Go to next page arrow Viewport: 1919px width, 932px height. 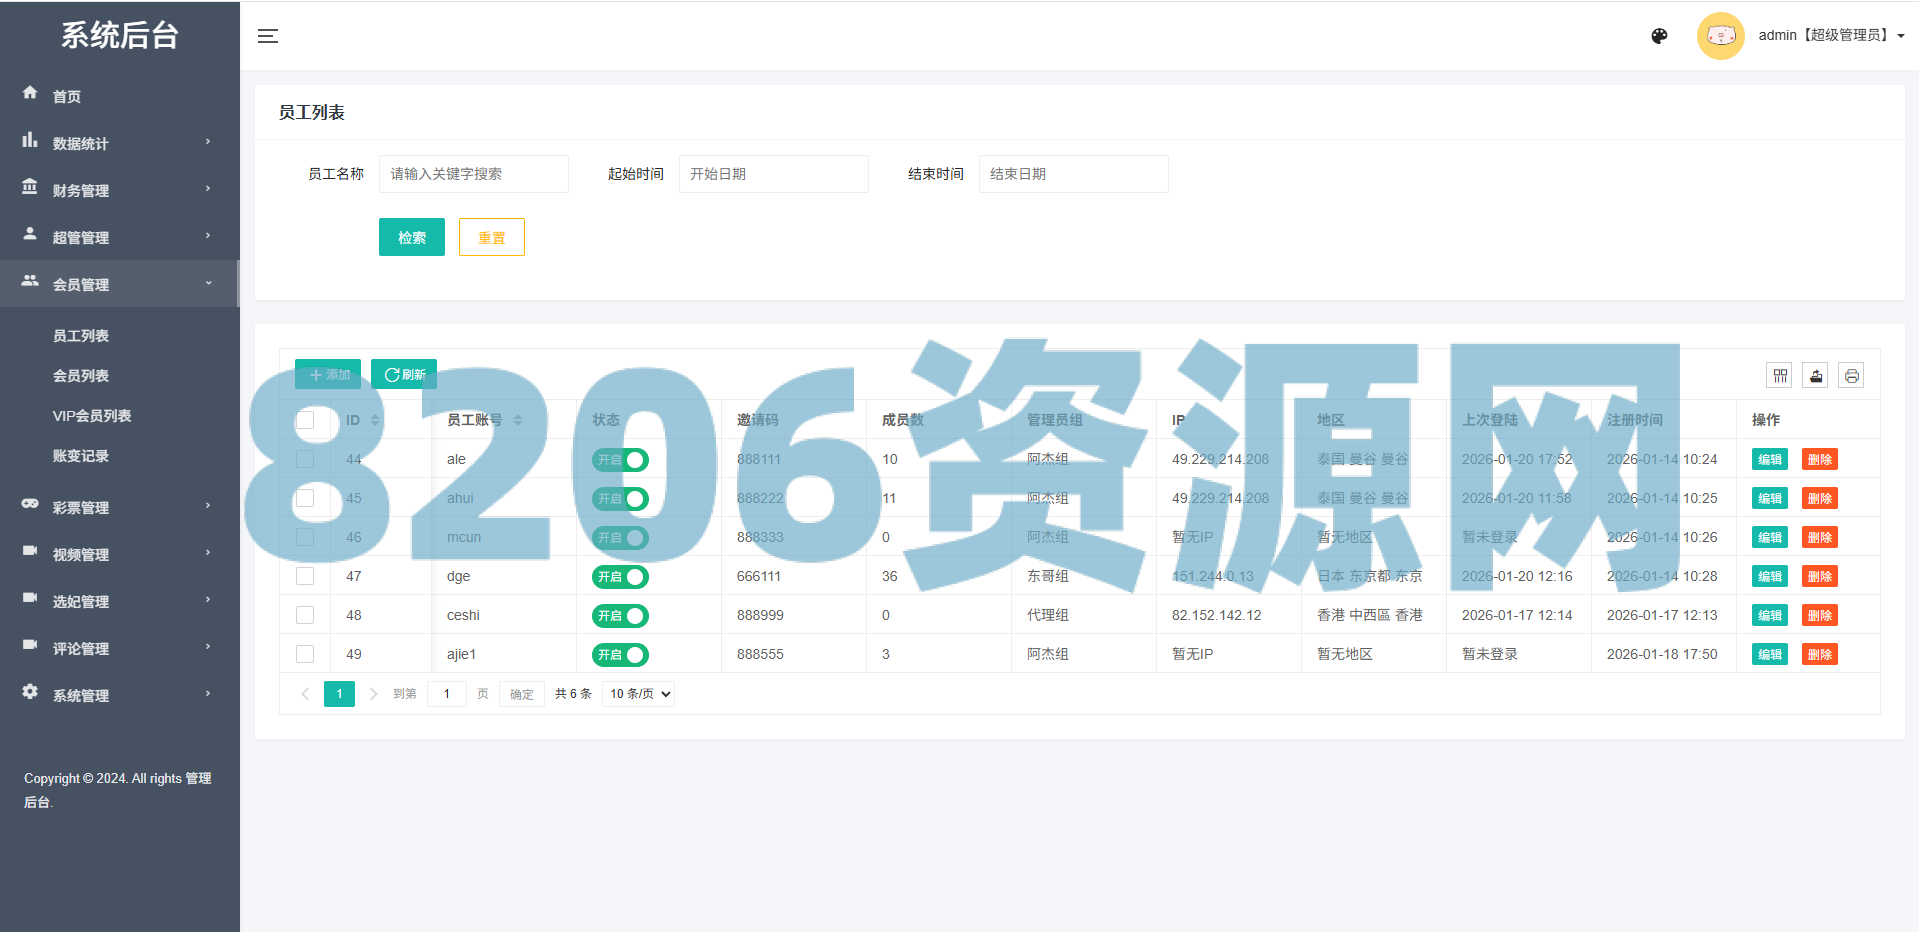(x=373, y=694)
